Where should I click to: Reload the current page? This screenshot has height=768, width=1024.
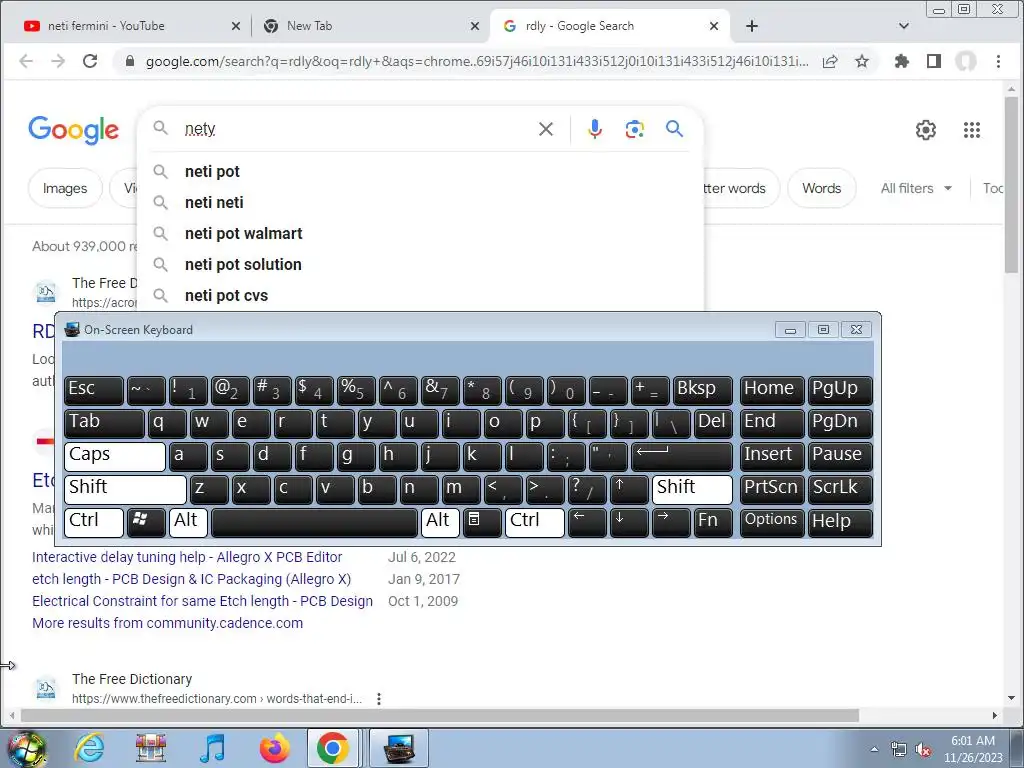tap(90, 61)
